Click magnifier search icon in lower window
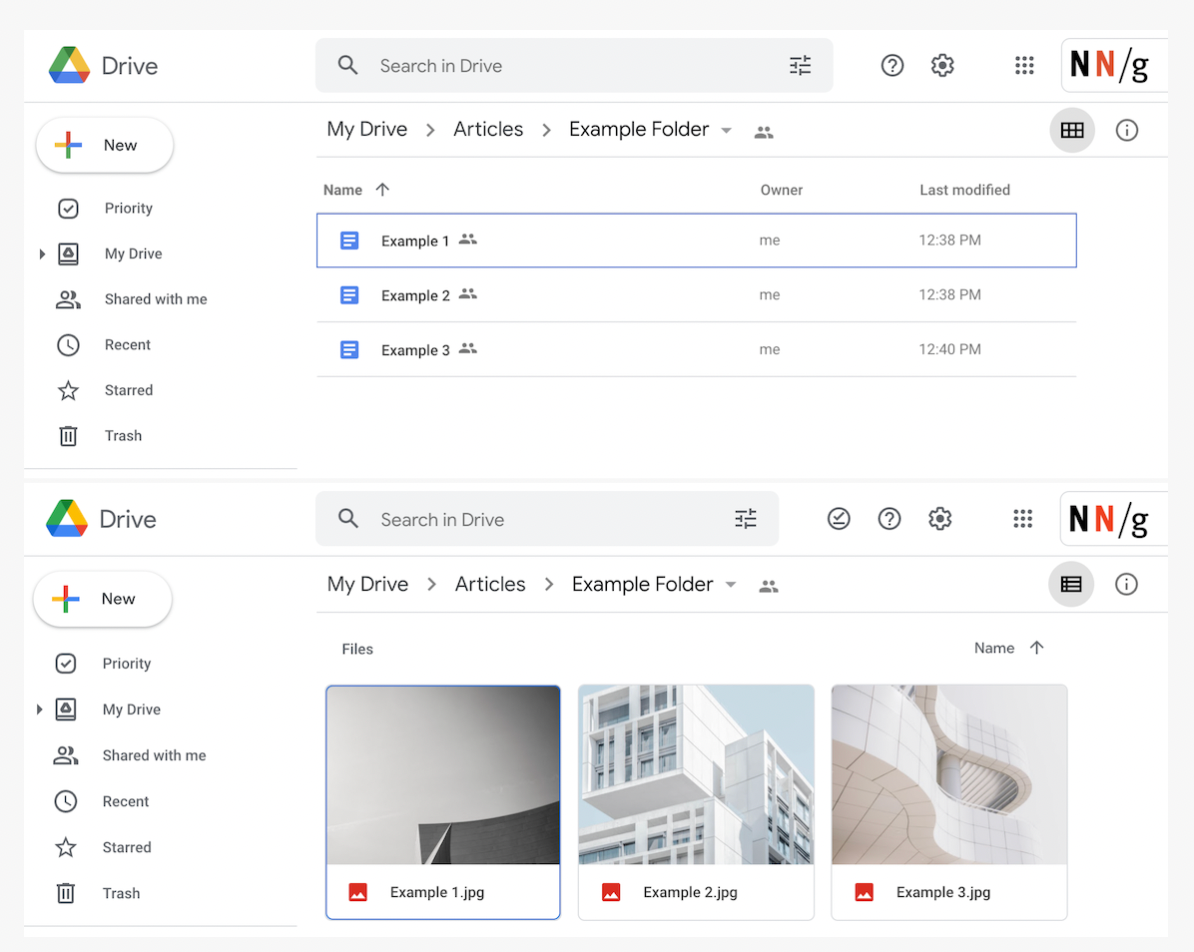The height and width of the screenshot is (952, 1194). 348,519
